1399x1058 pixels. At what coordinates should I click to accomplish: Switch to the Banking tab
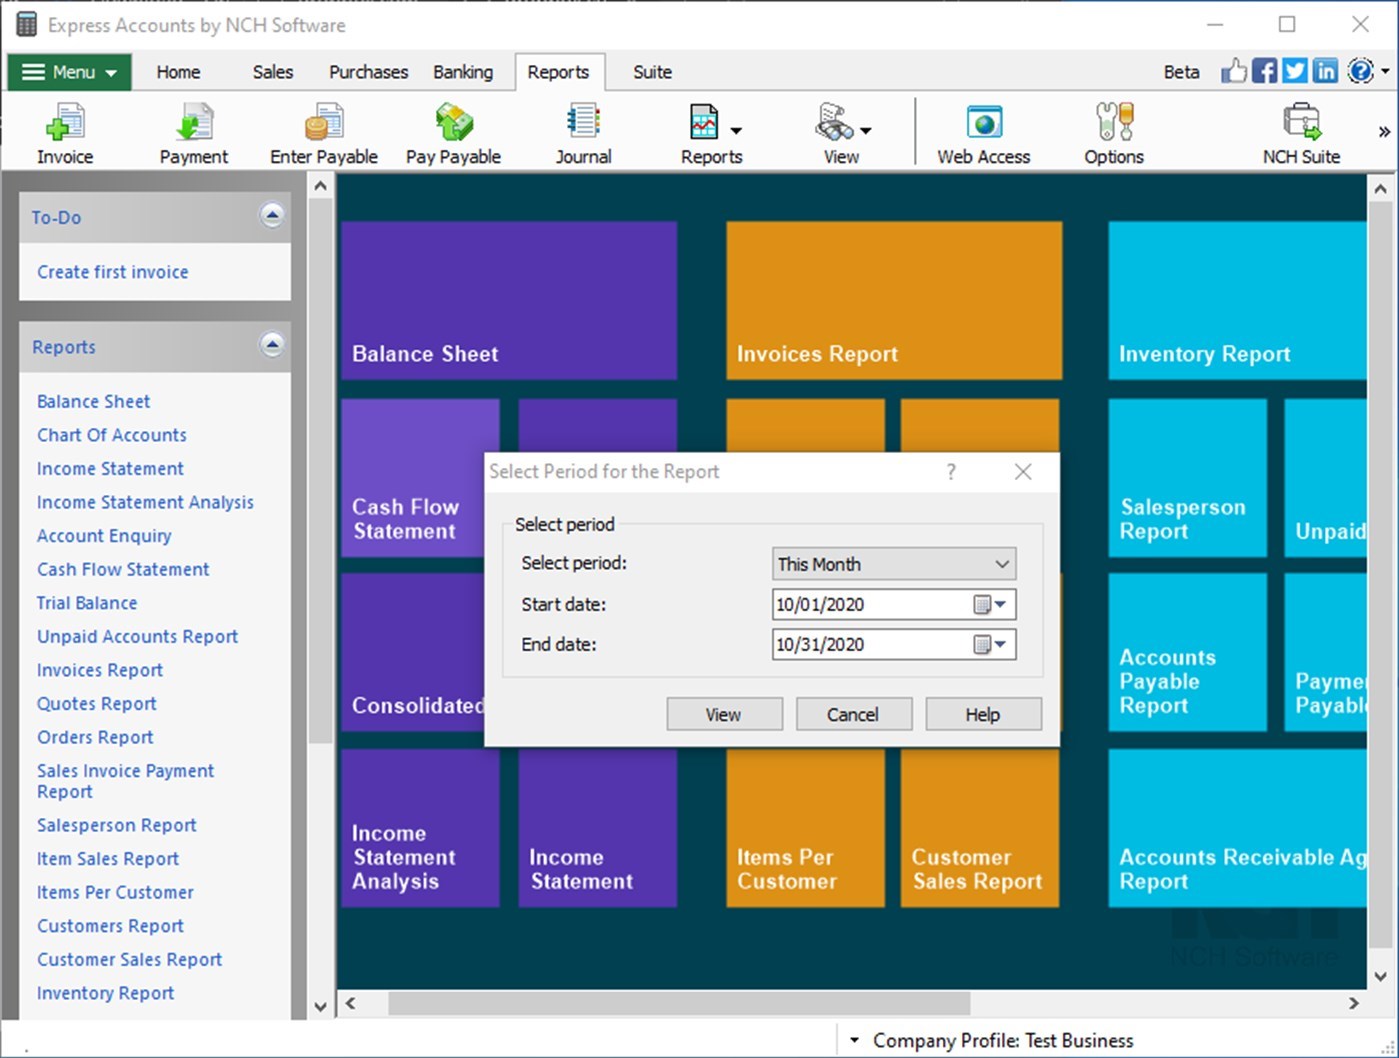(x=463, y=71)
